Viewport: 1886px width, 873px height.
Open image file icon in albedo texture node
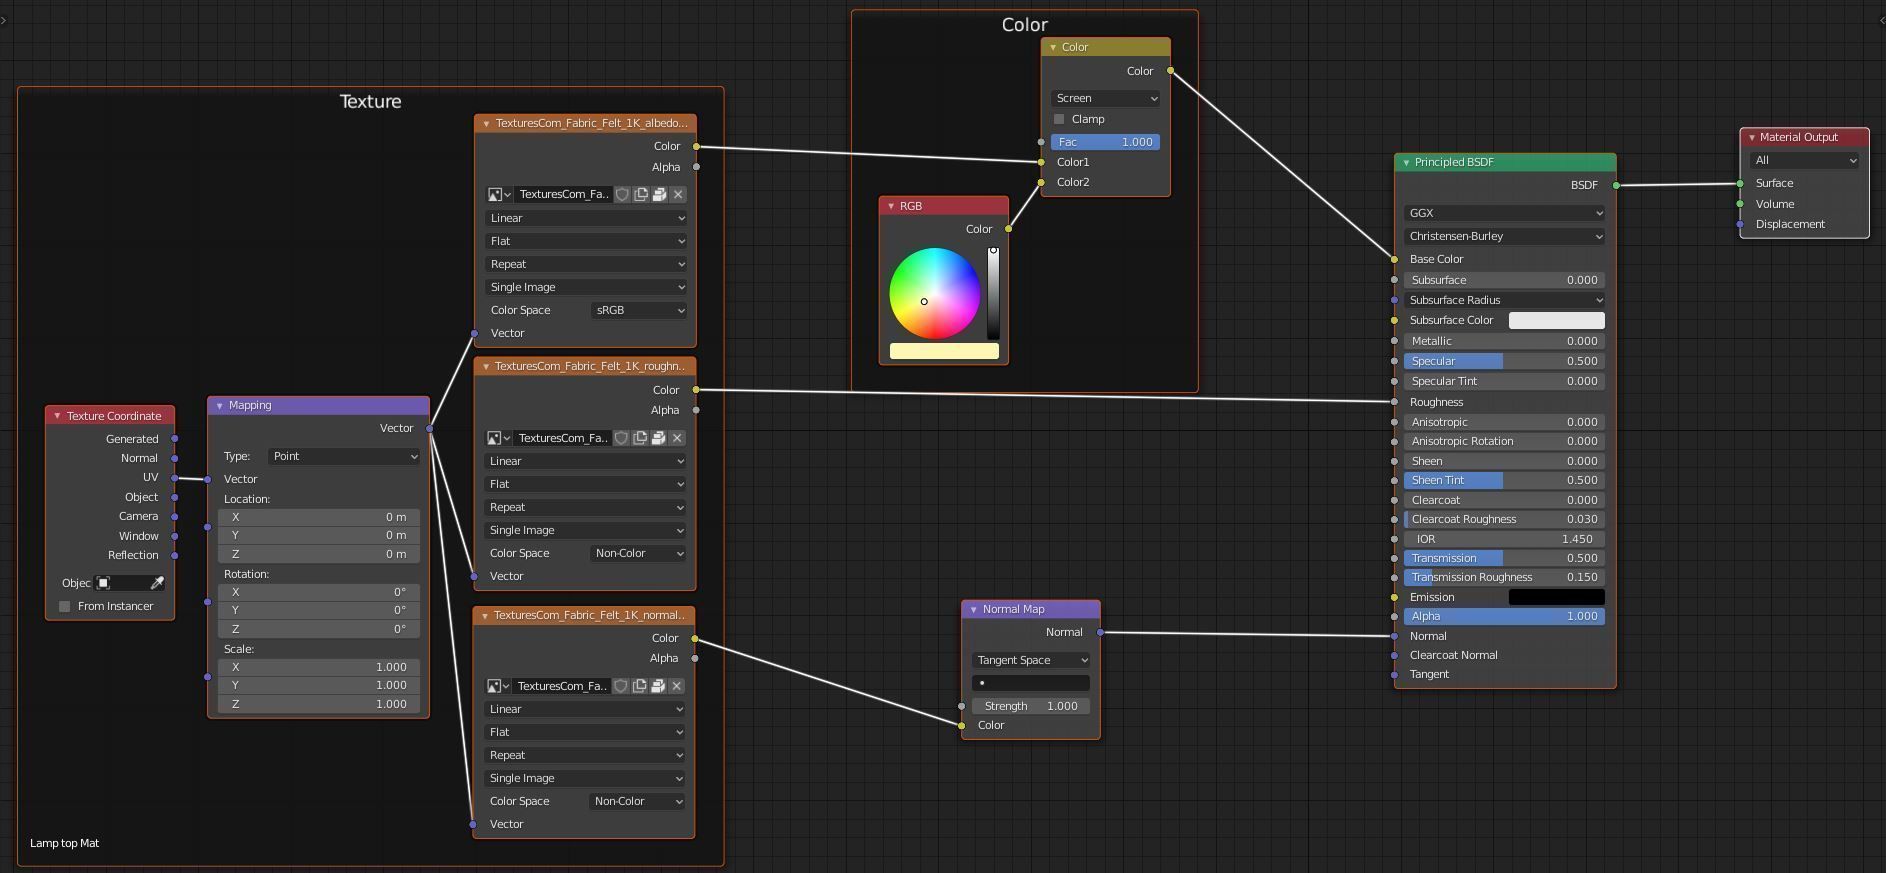pyautogui.click(x=659, y=194)
